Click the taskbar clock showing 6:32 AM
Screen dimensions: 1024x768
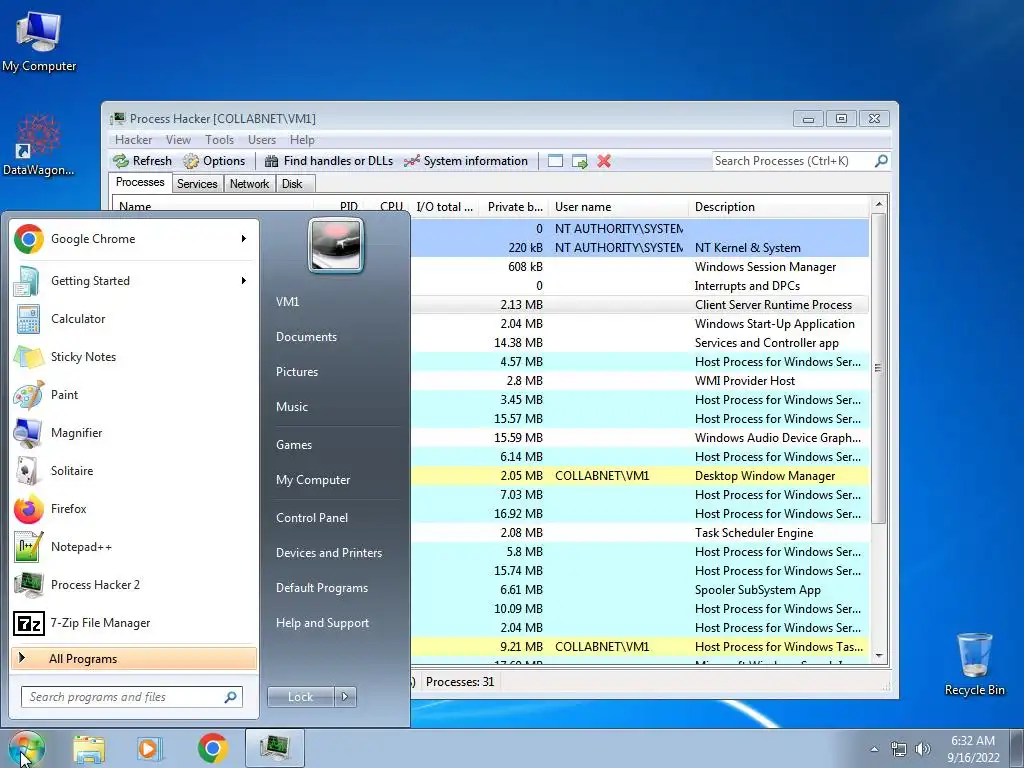(973, 749)
